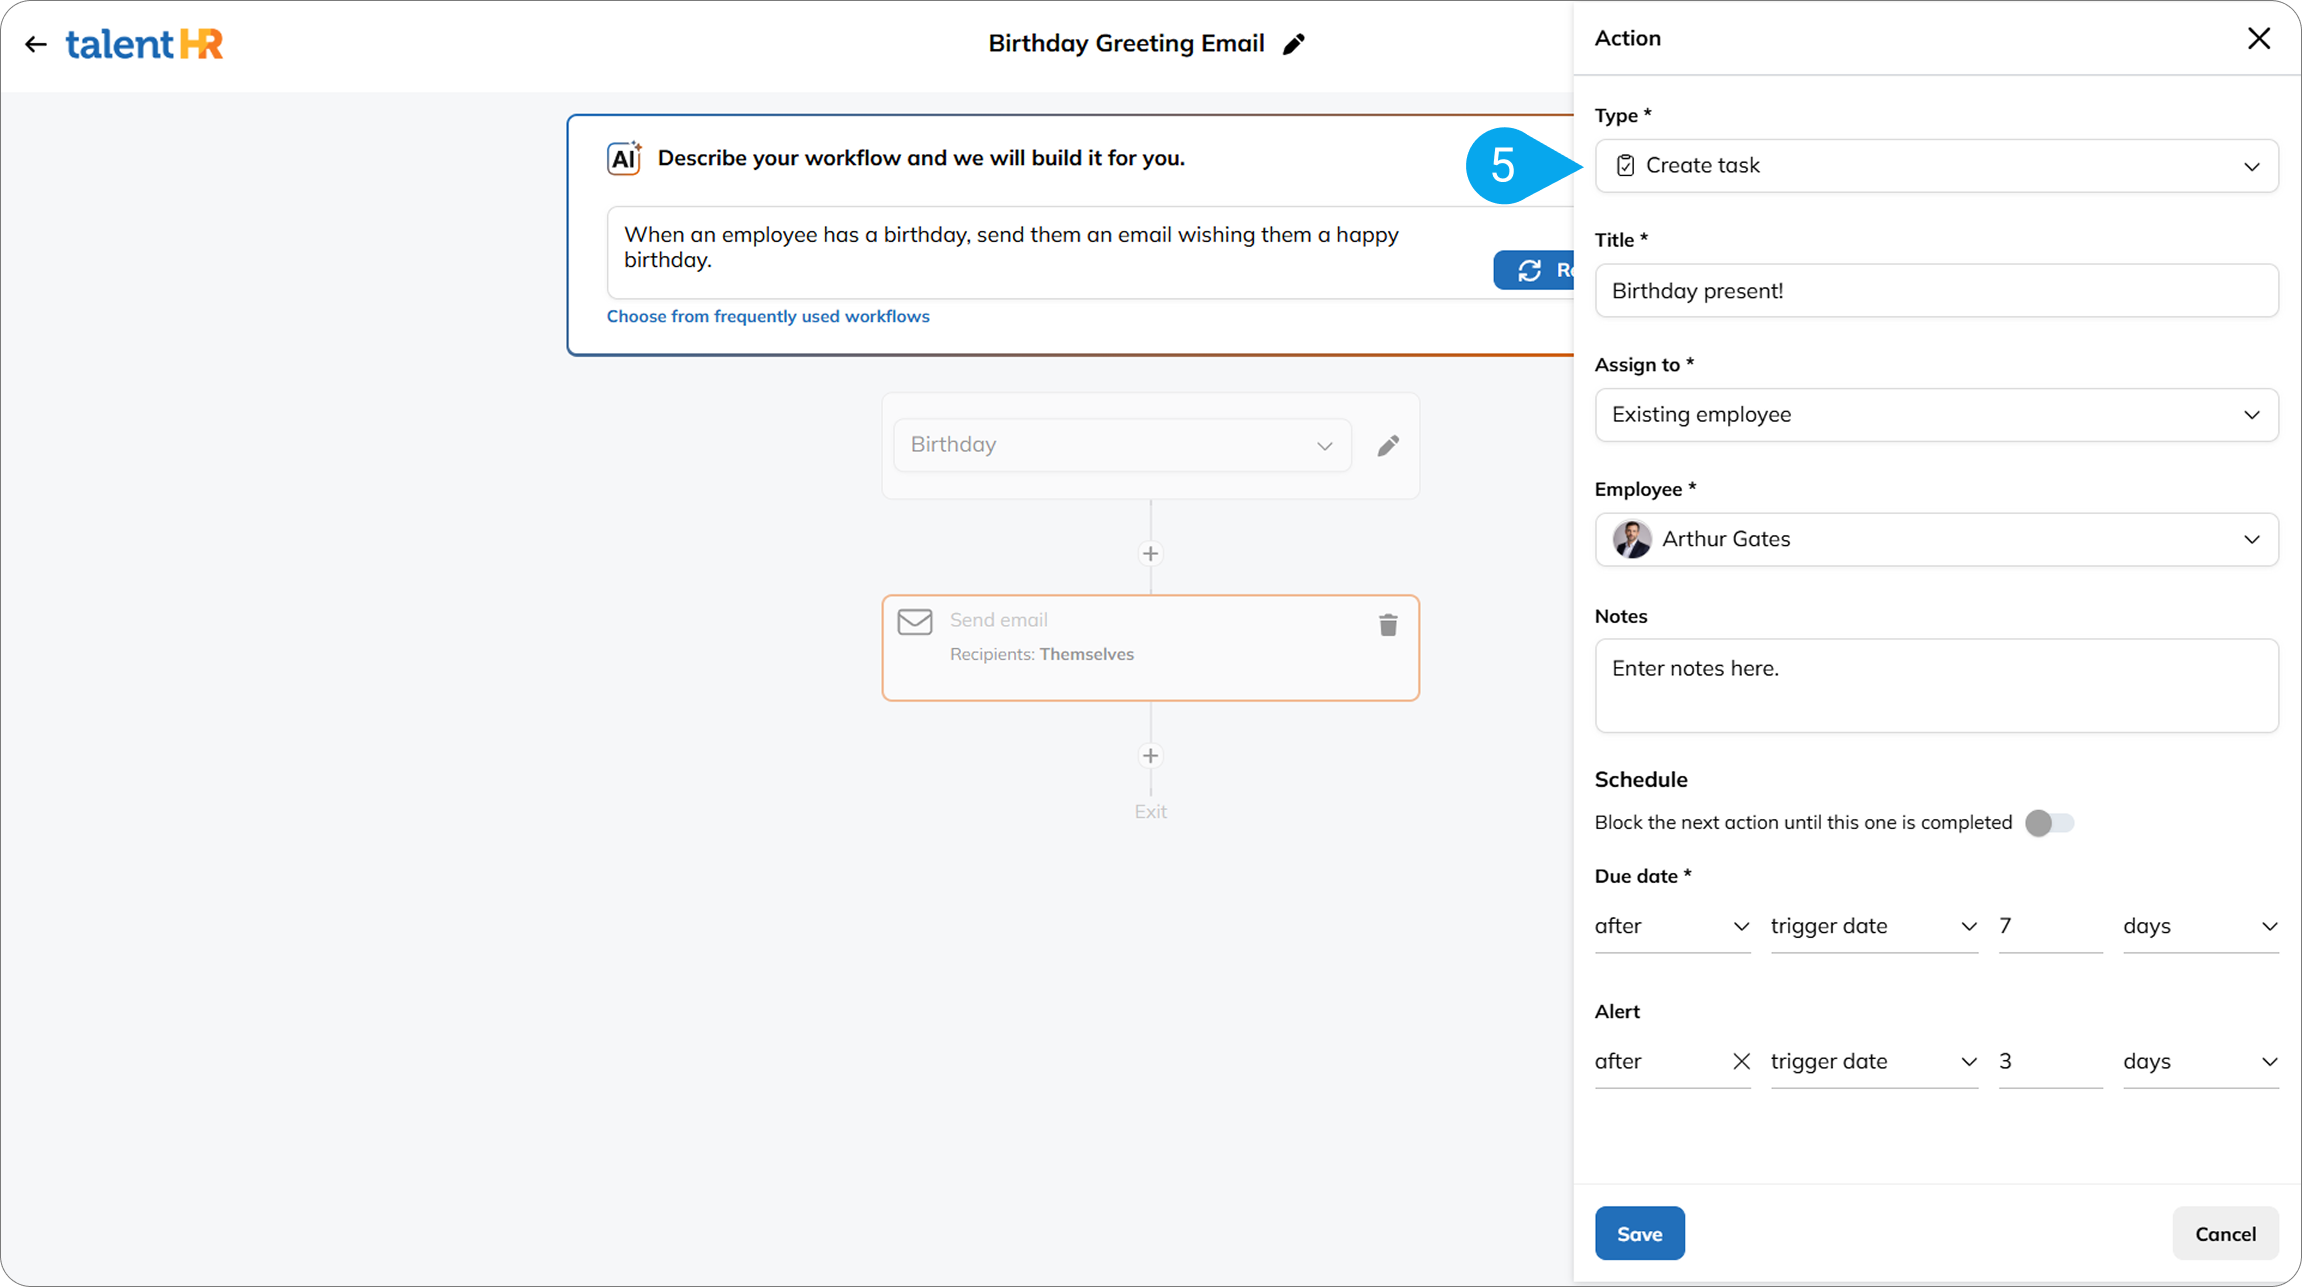Click the Schedule section heading
The image size is (2302, 1287).
click(x=1640, y=780)
